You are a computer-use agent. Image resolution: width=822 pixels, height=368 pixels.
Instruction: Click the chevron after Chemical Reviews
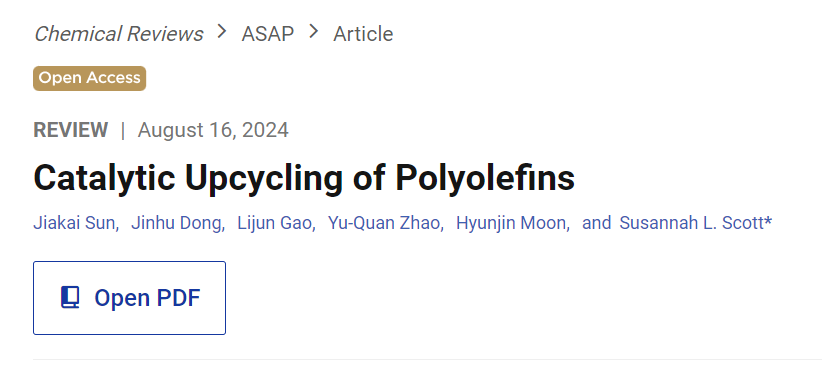pos(222,33)
